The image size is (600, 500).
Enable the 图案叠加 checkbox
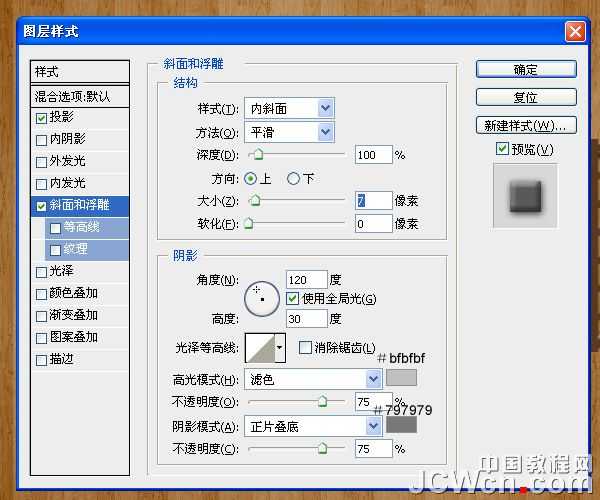[41, 338]
